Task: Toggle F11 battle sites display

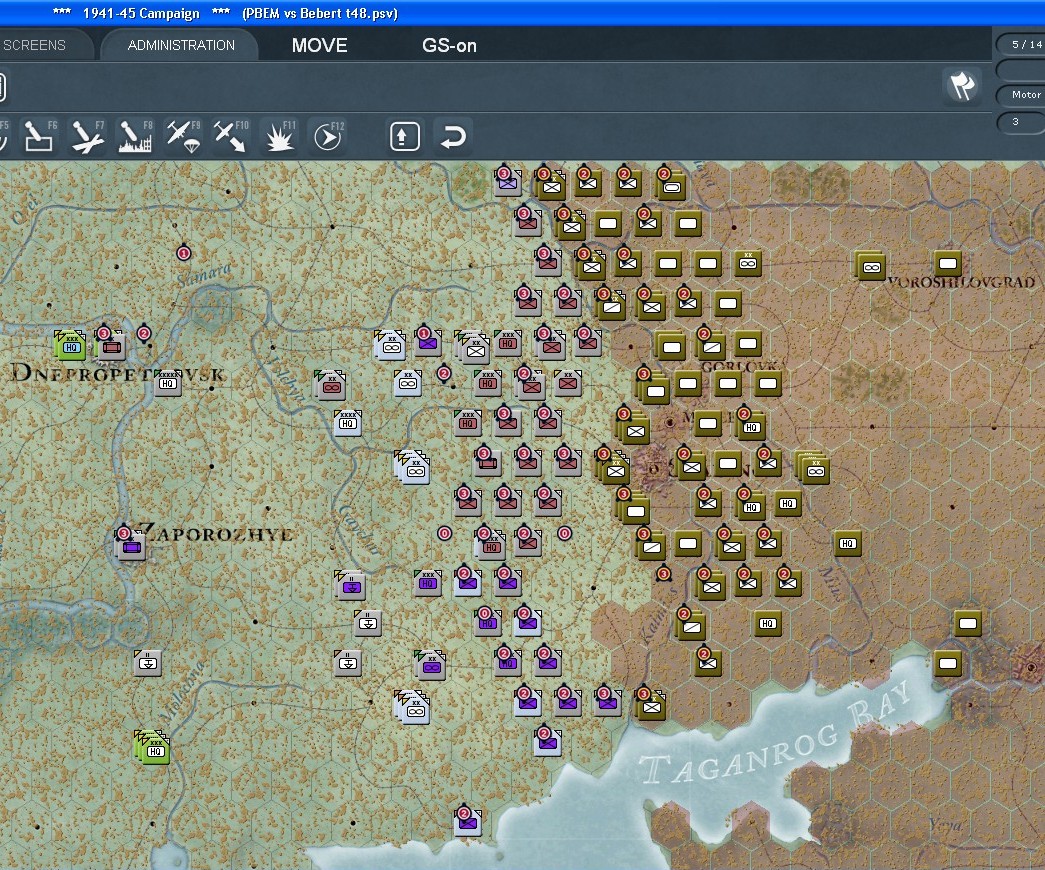Action: [x=278, y=136]
